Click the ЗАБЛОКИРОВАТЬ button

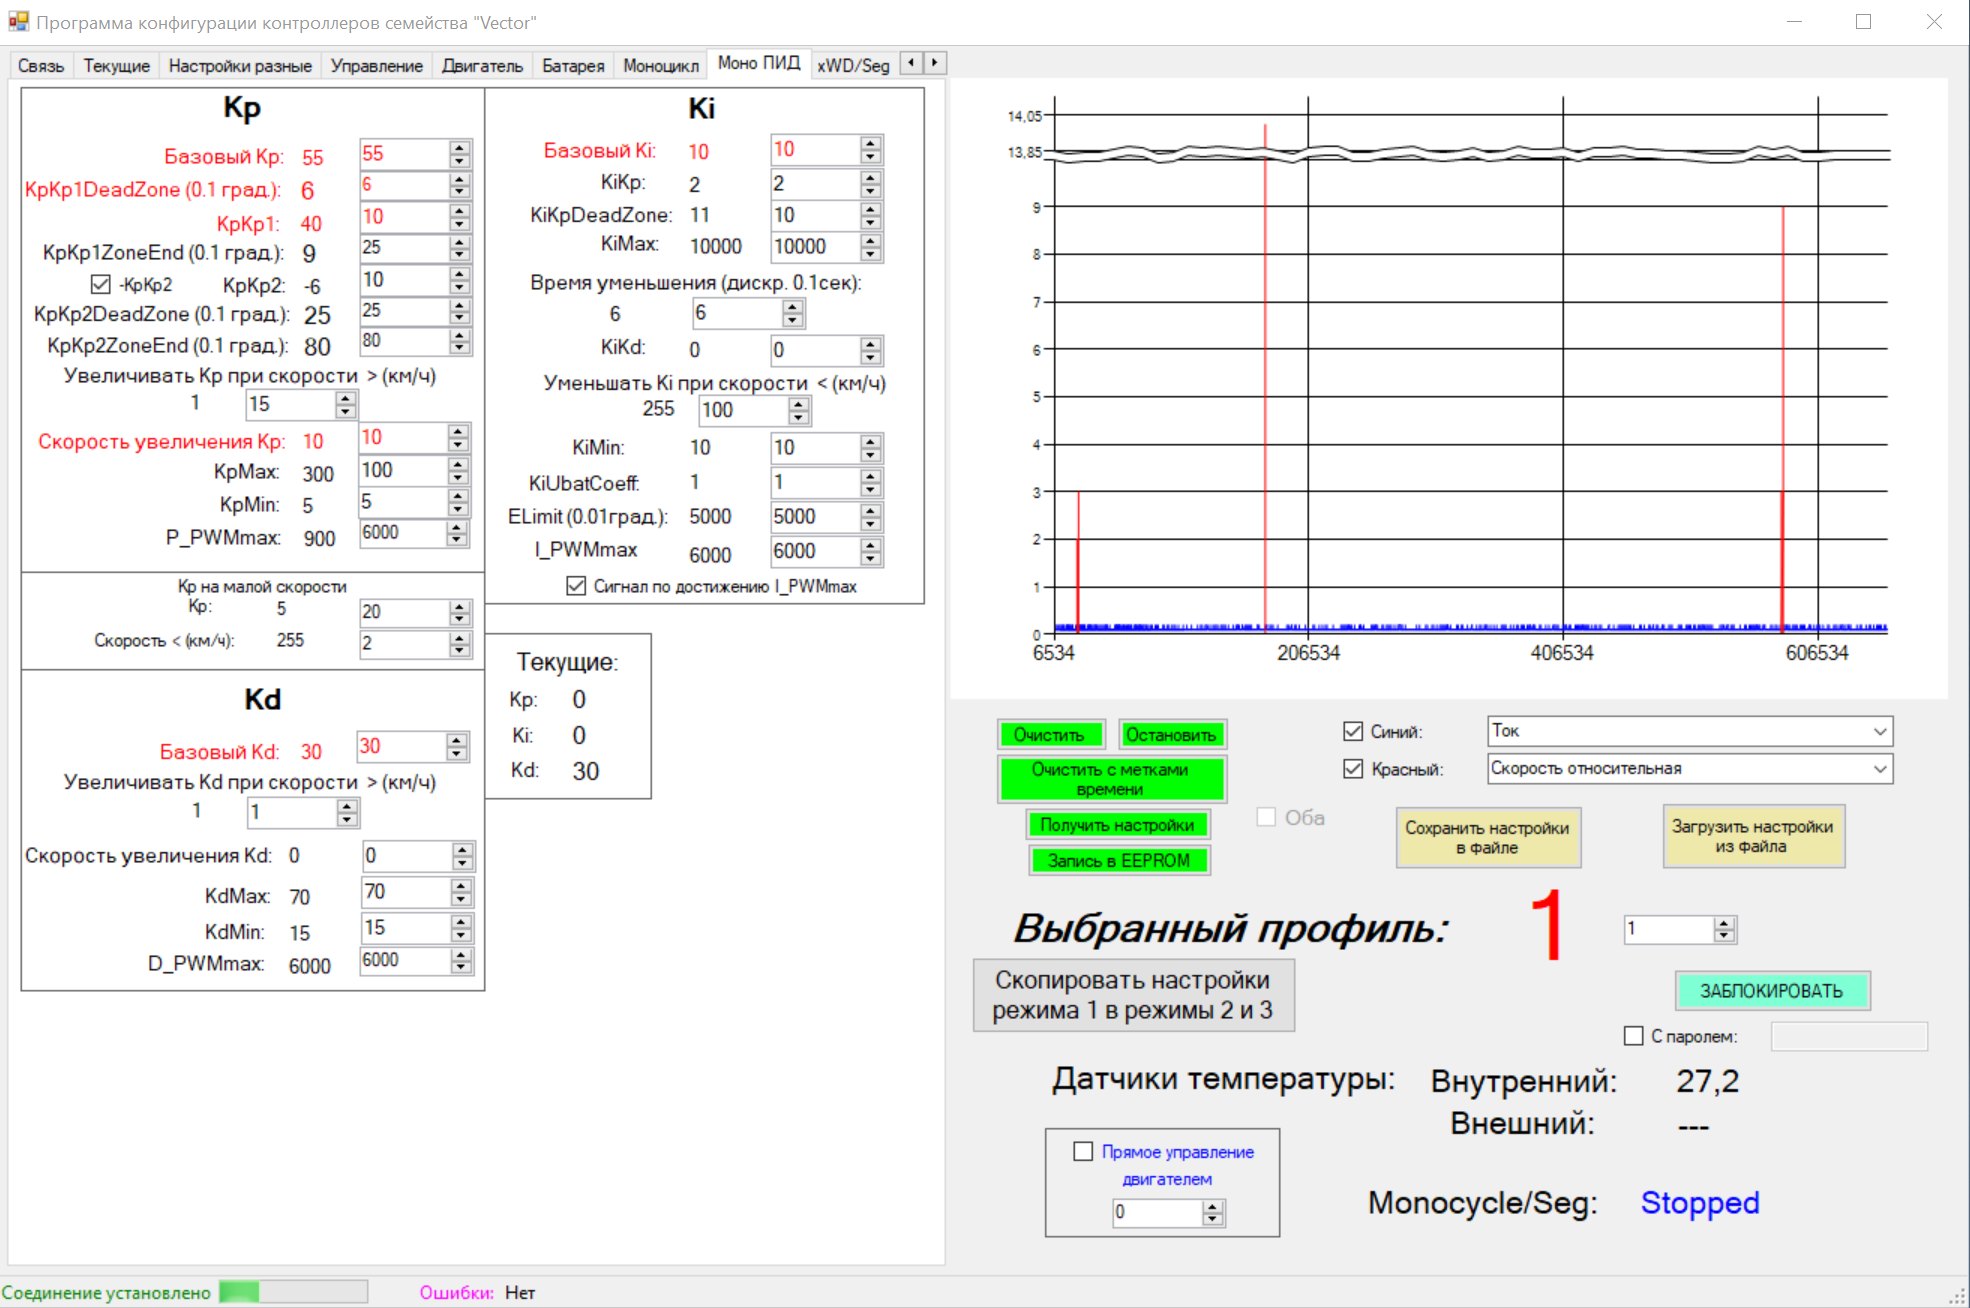coord(1772,991)
